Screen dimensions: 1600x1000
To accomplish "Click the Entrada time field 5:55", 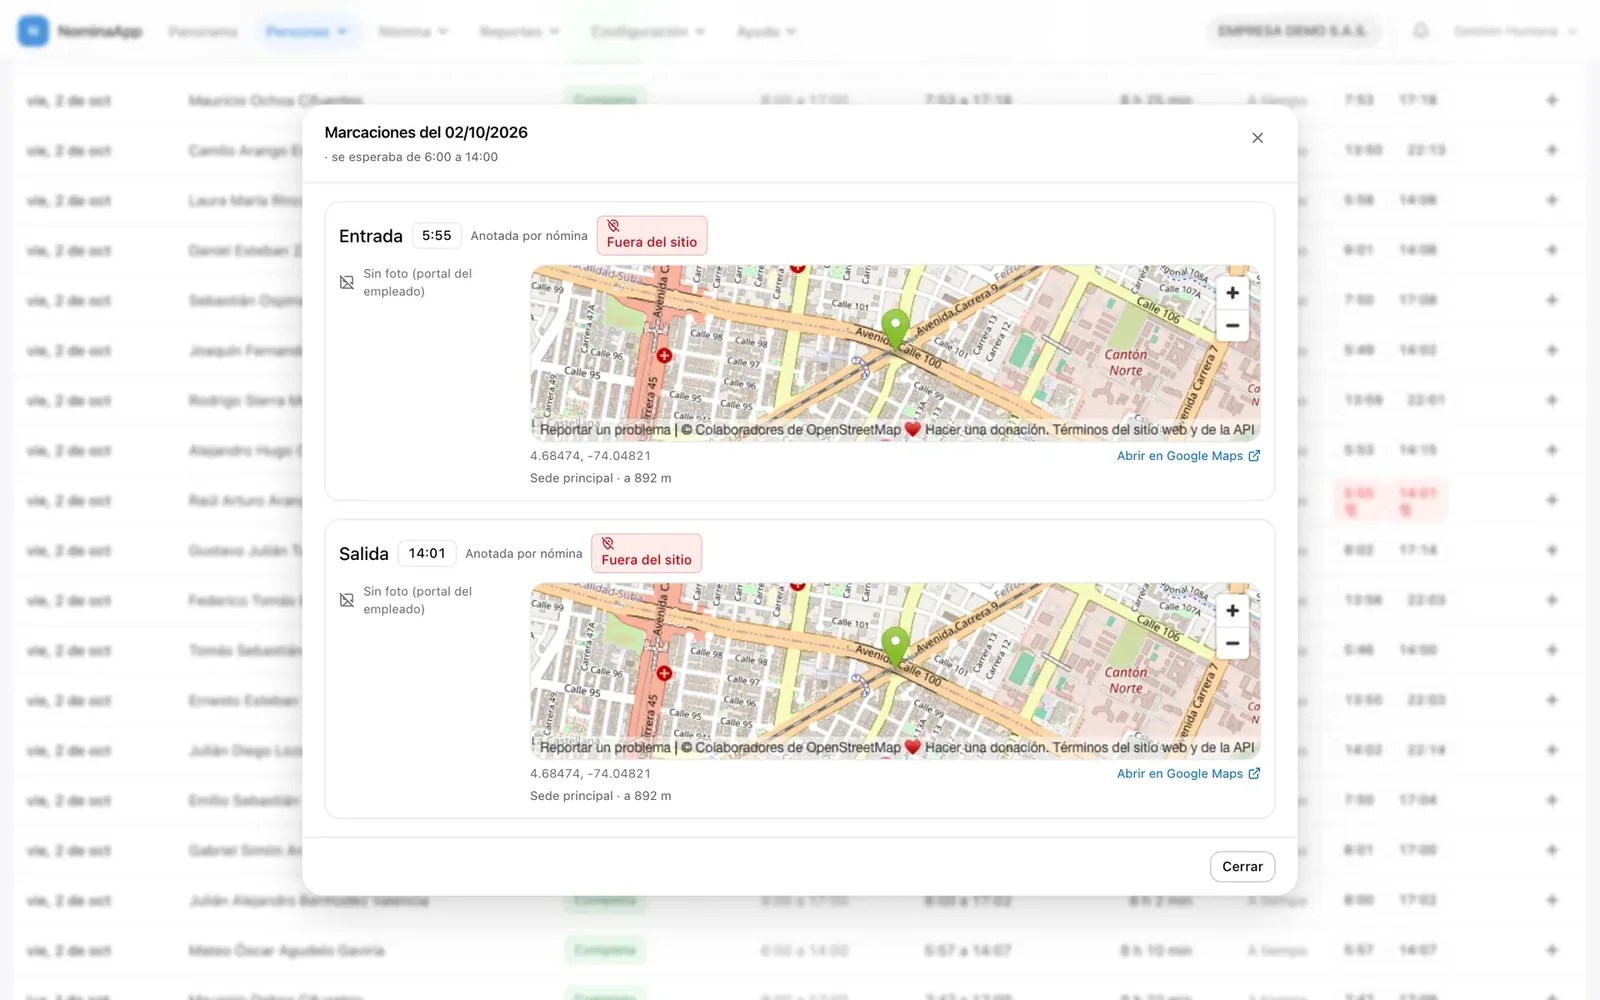I will pyautogui.click(x=437, y=236).
